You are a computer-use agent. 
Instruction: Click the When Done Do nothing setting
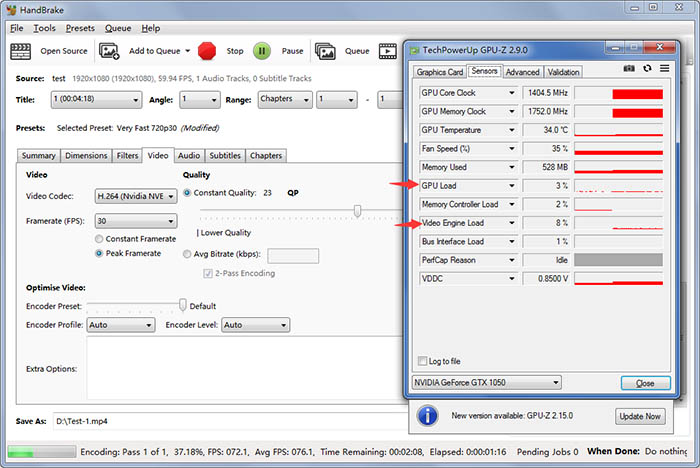637,451
